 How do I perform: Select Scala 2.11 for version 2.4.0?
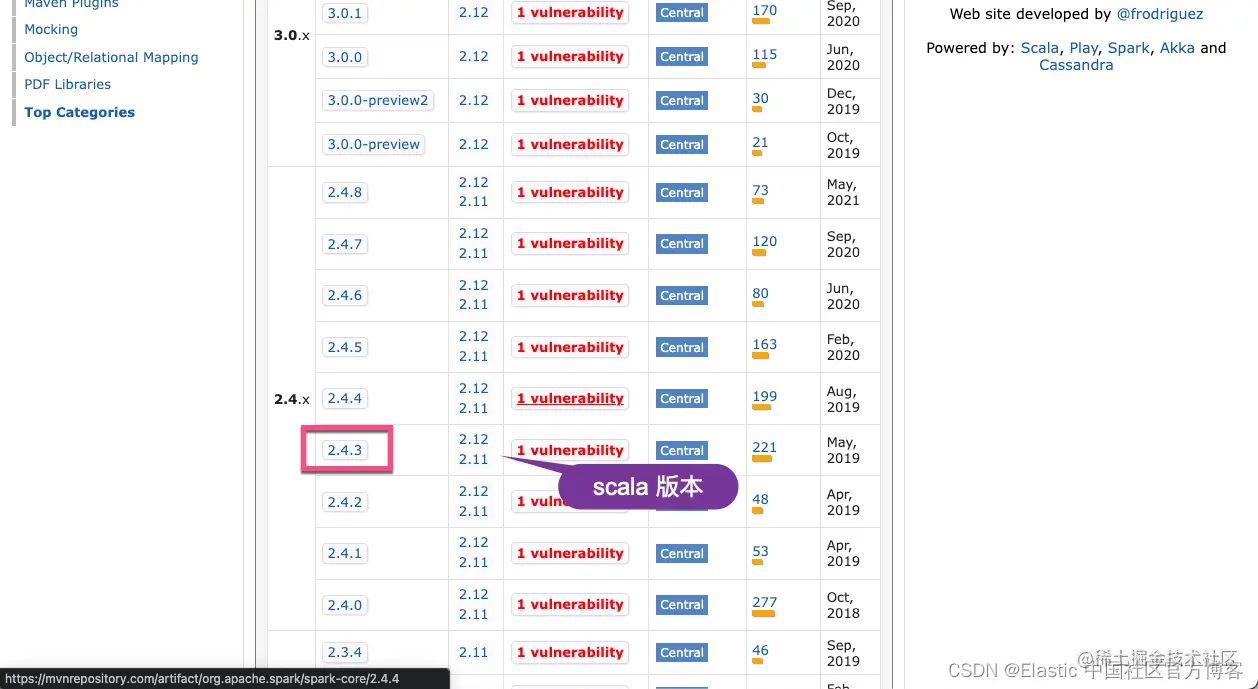474,615
